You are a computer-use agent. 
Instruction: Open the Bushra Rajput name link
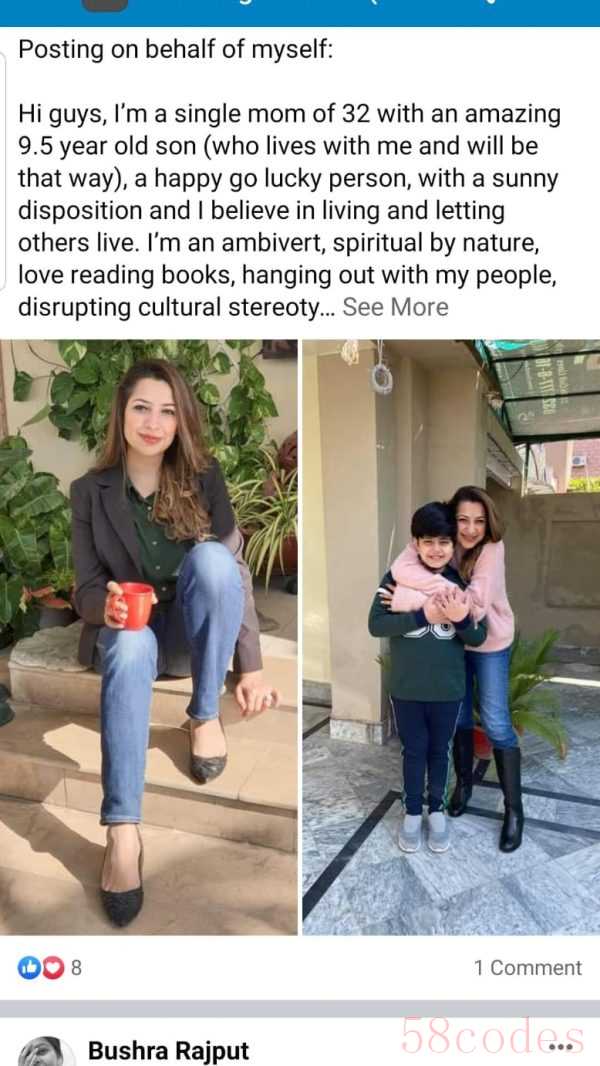coord(169,1051)
